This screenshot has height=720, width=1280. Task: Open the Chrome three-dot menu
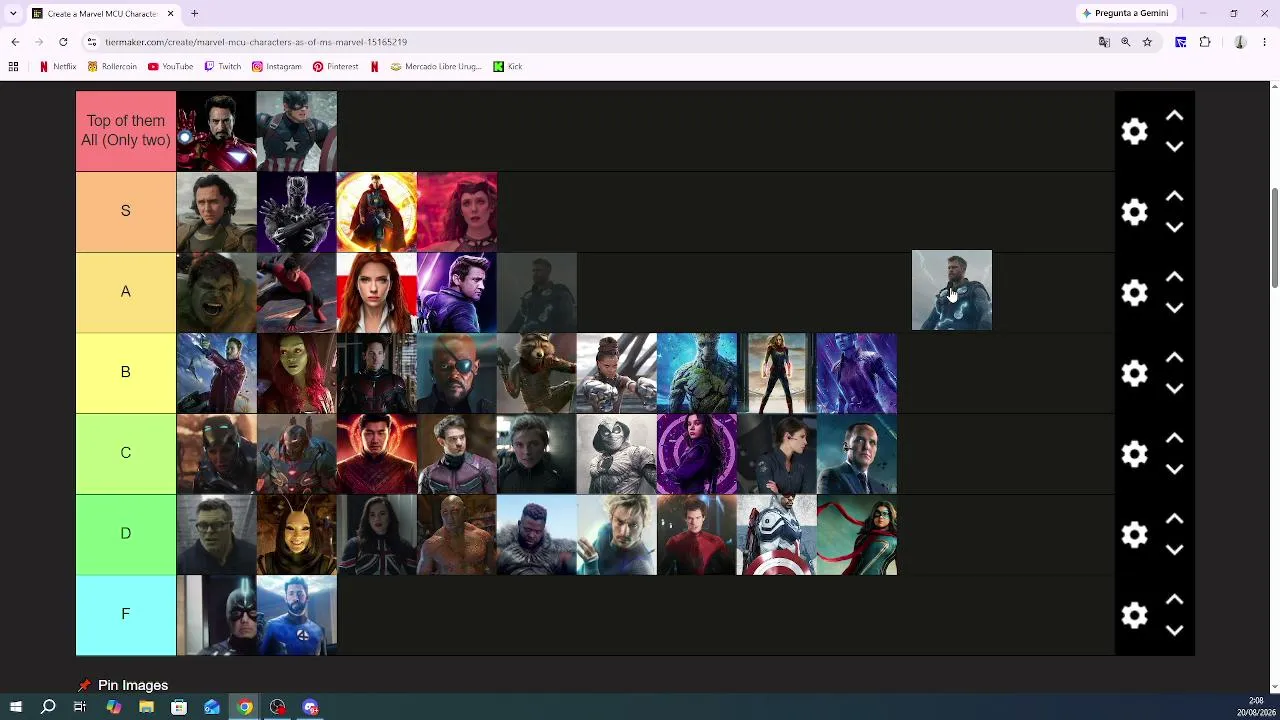[x=1265, y=42]
